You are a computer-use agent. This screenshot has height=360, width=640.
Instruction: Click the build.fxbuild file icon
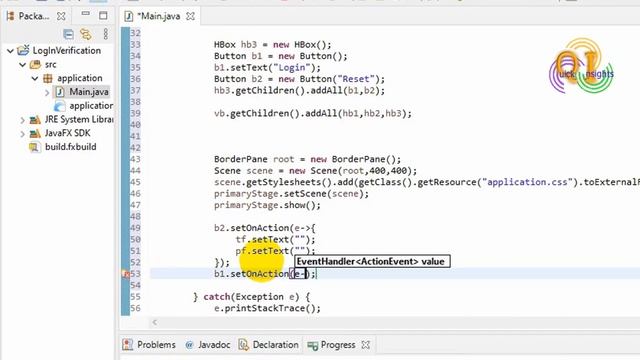coord(34,147)
